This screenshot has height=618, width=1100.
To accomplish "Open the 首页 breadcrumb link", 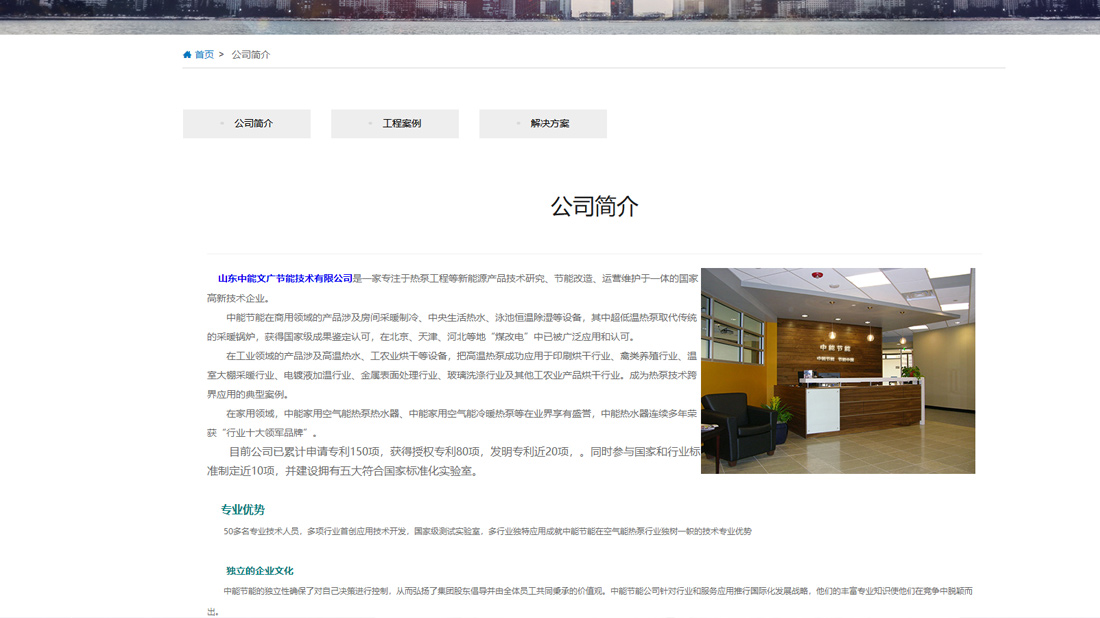I will 204,55.
